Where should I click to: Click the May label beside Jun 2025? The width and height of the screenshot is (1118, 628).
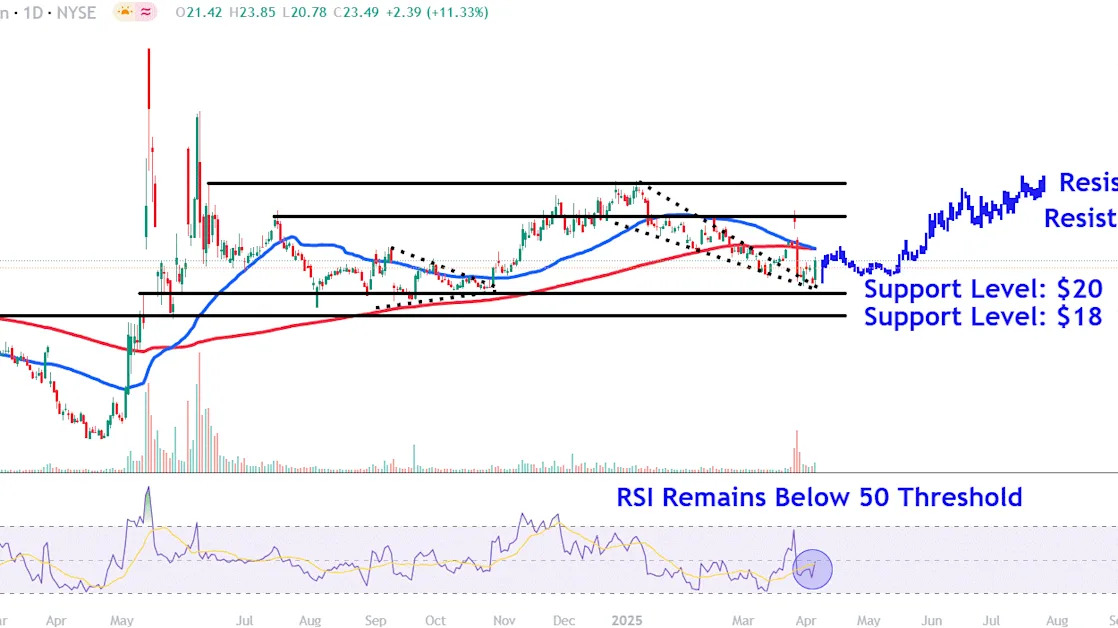click(868, 621)
